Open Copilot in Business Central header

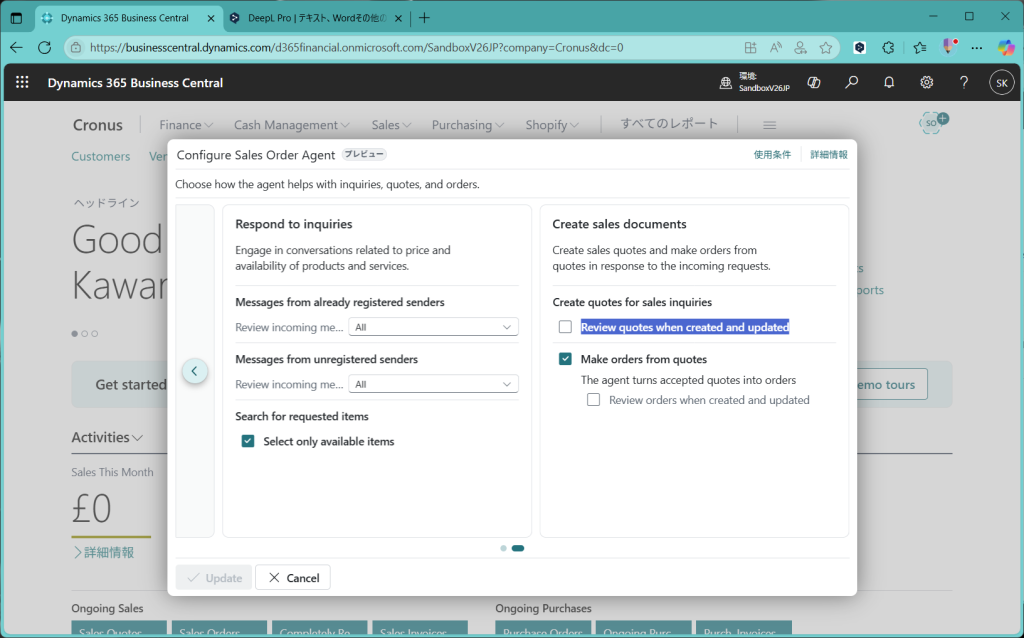pos(814,83)
